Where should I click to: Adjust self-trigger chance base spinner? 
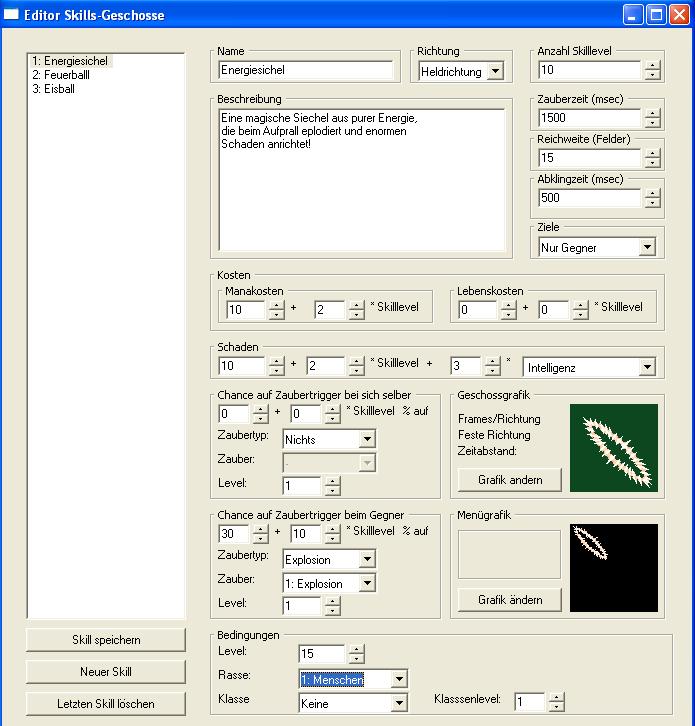(x=260, y=413)
